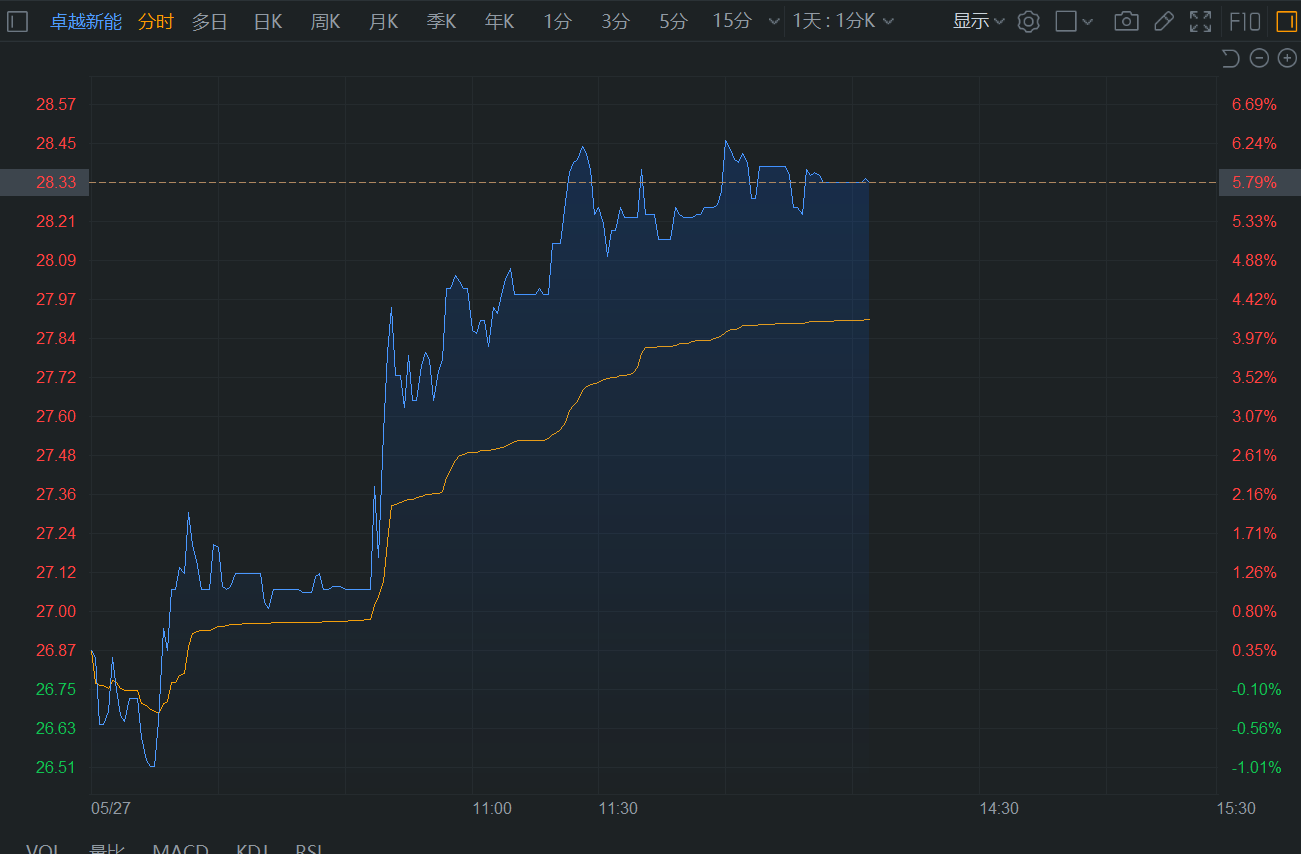
Task: Switch to 年K yearly candlestick
Action: click(x=499, y=21)
